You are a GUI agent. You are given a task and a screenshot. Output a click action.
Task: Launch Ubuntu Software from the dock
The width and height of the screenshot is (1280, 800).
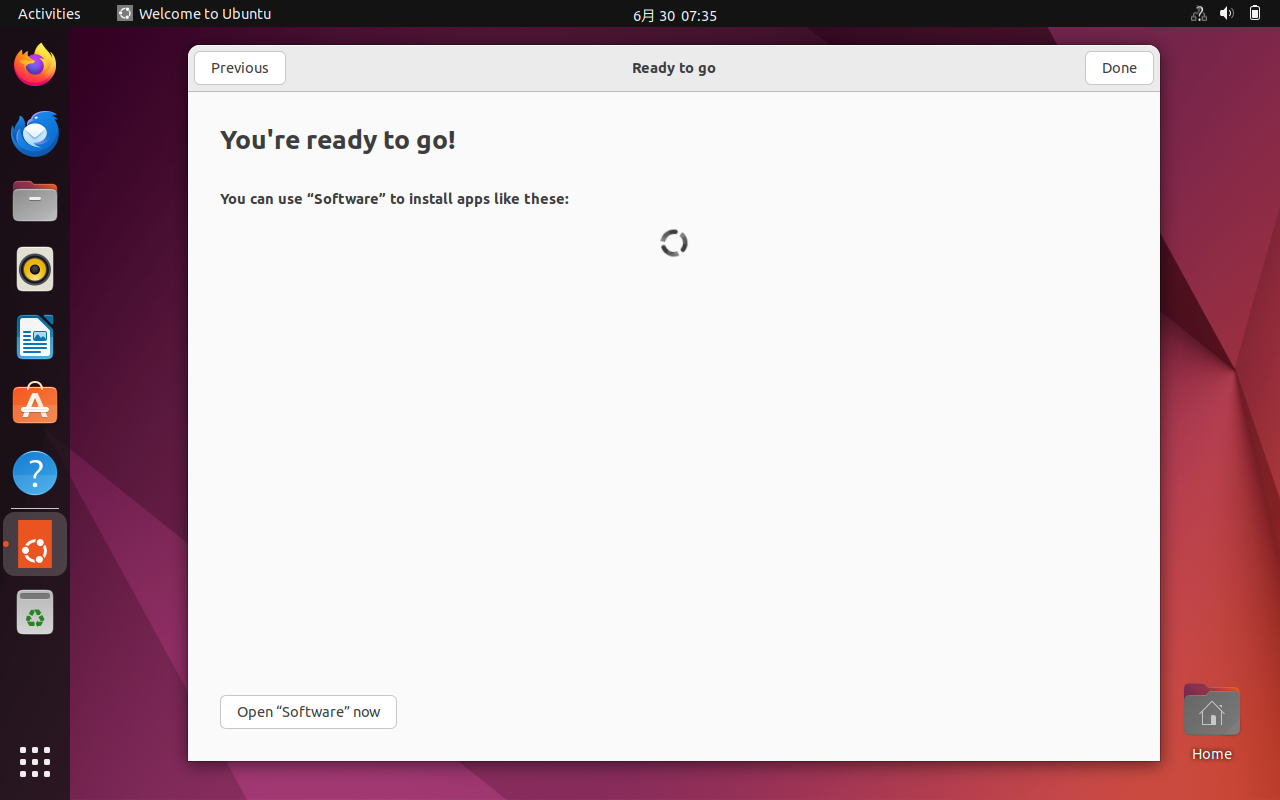pyautogui.click(x=35, y=405)
